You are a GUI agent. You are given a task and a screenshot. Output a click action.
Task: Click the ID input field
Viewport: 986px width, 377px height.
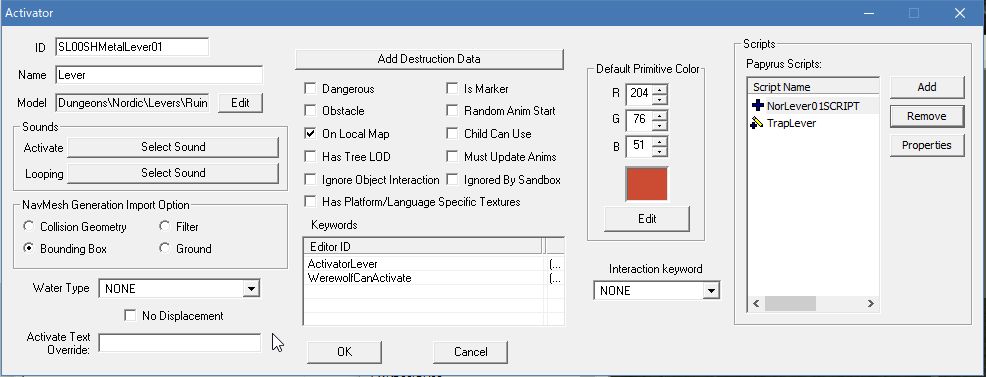132,46
